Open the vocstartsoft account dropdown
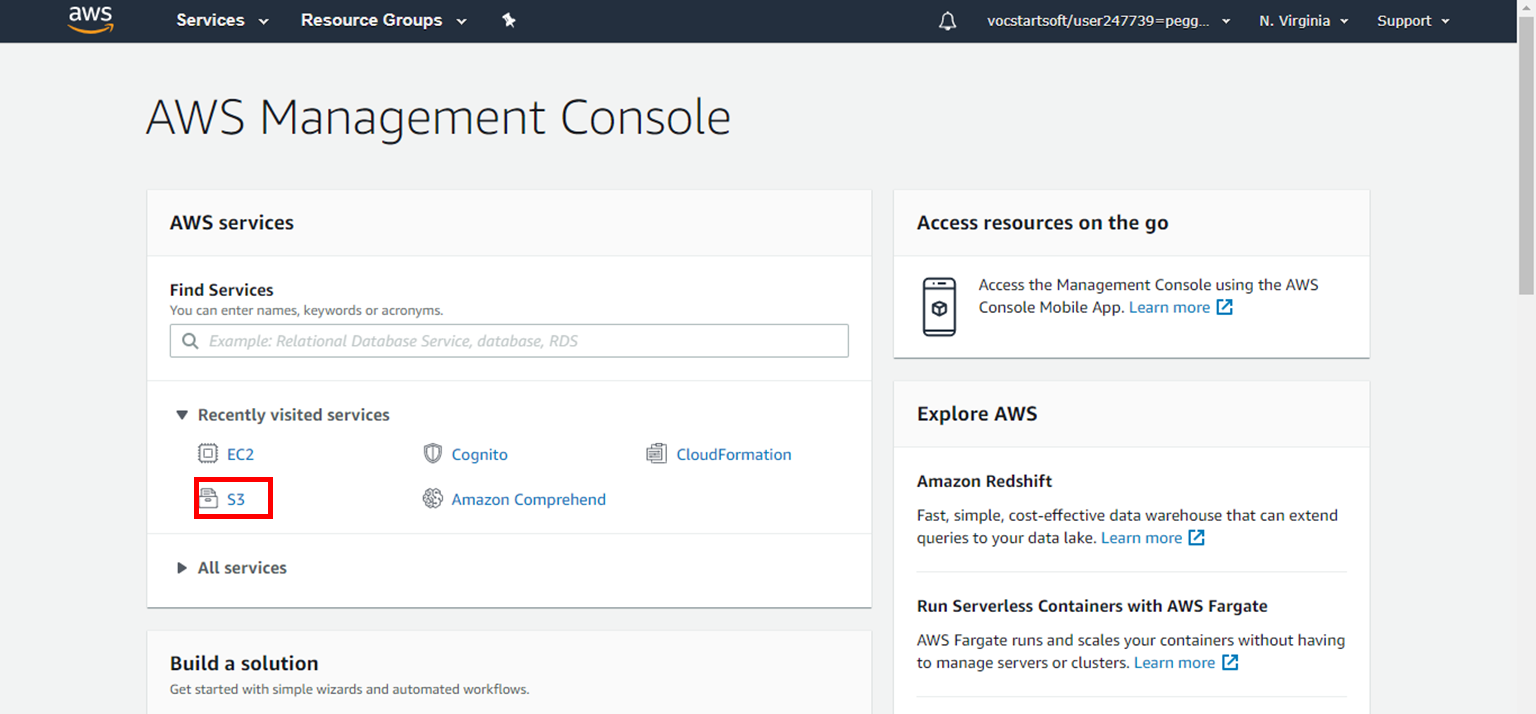 (1109, 21)
